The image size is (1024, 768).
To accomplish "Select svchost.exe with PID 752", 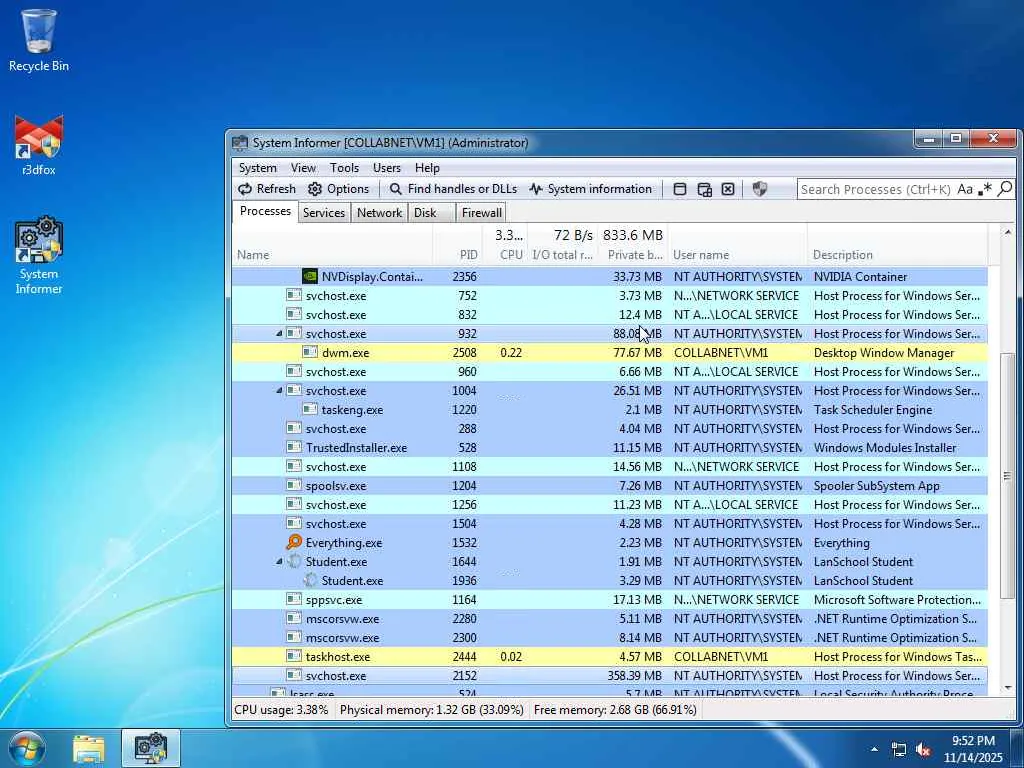I will point(610,296).
